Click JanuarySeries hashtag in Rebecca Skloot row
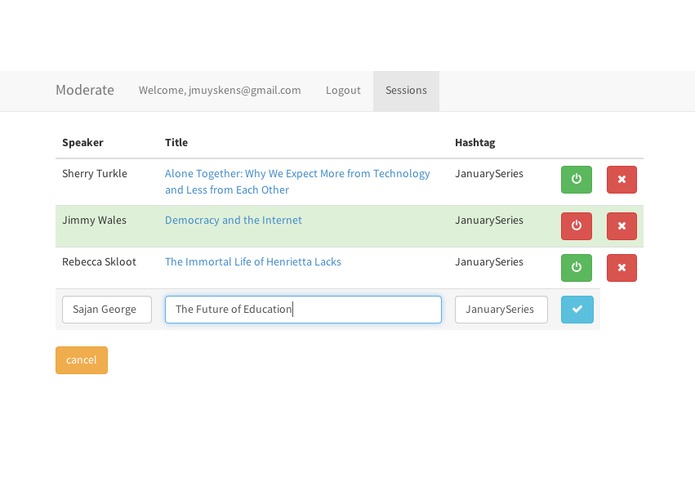Image resolution: width=695 pixels, height=494 pixels. click(489, 262)
